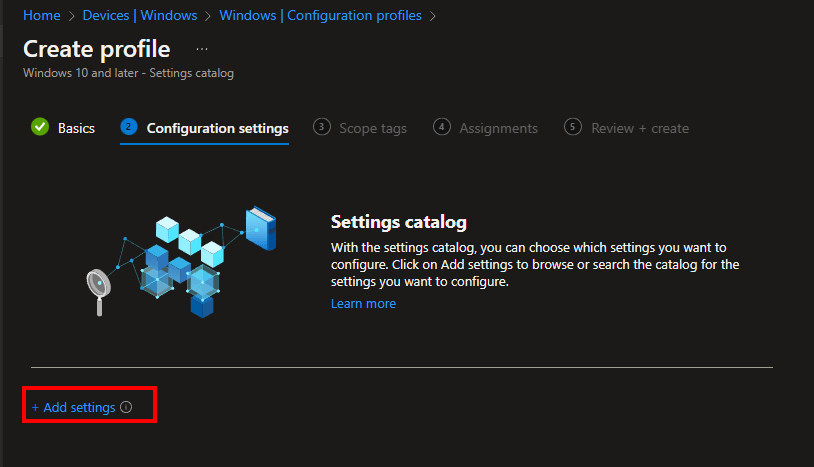
Task: Click the magnifying glass in the illustration
Action: pos(100,287)
